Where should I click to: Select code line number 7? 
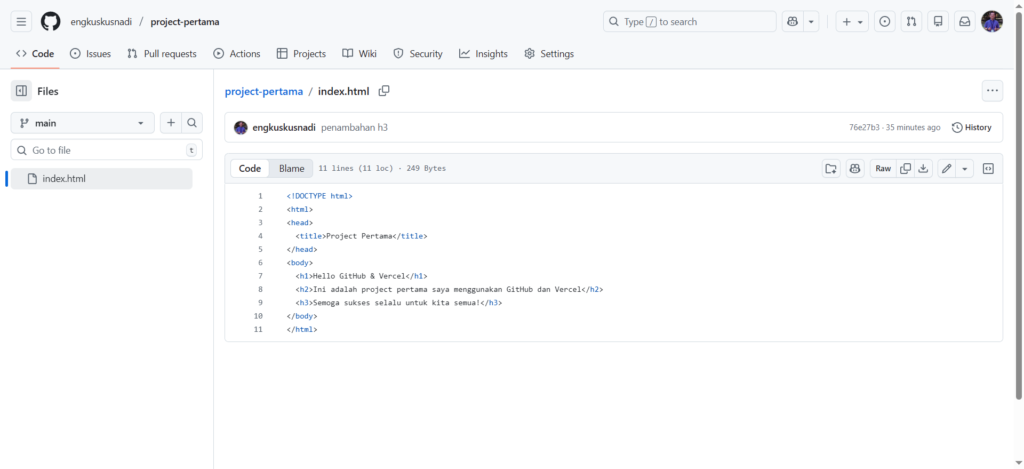tap(260, 276)
